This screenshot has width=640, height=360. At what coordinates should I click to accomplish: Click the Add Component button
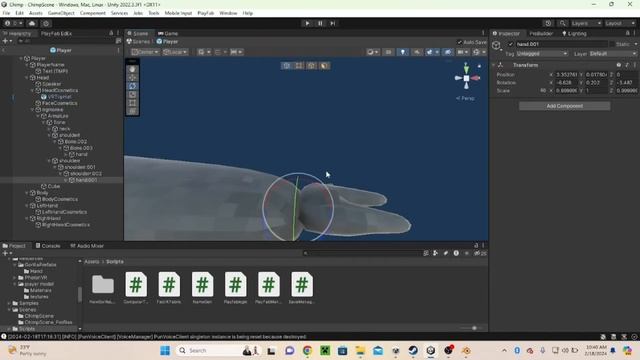564,106
